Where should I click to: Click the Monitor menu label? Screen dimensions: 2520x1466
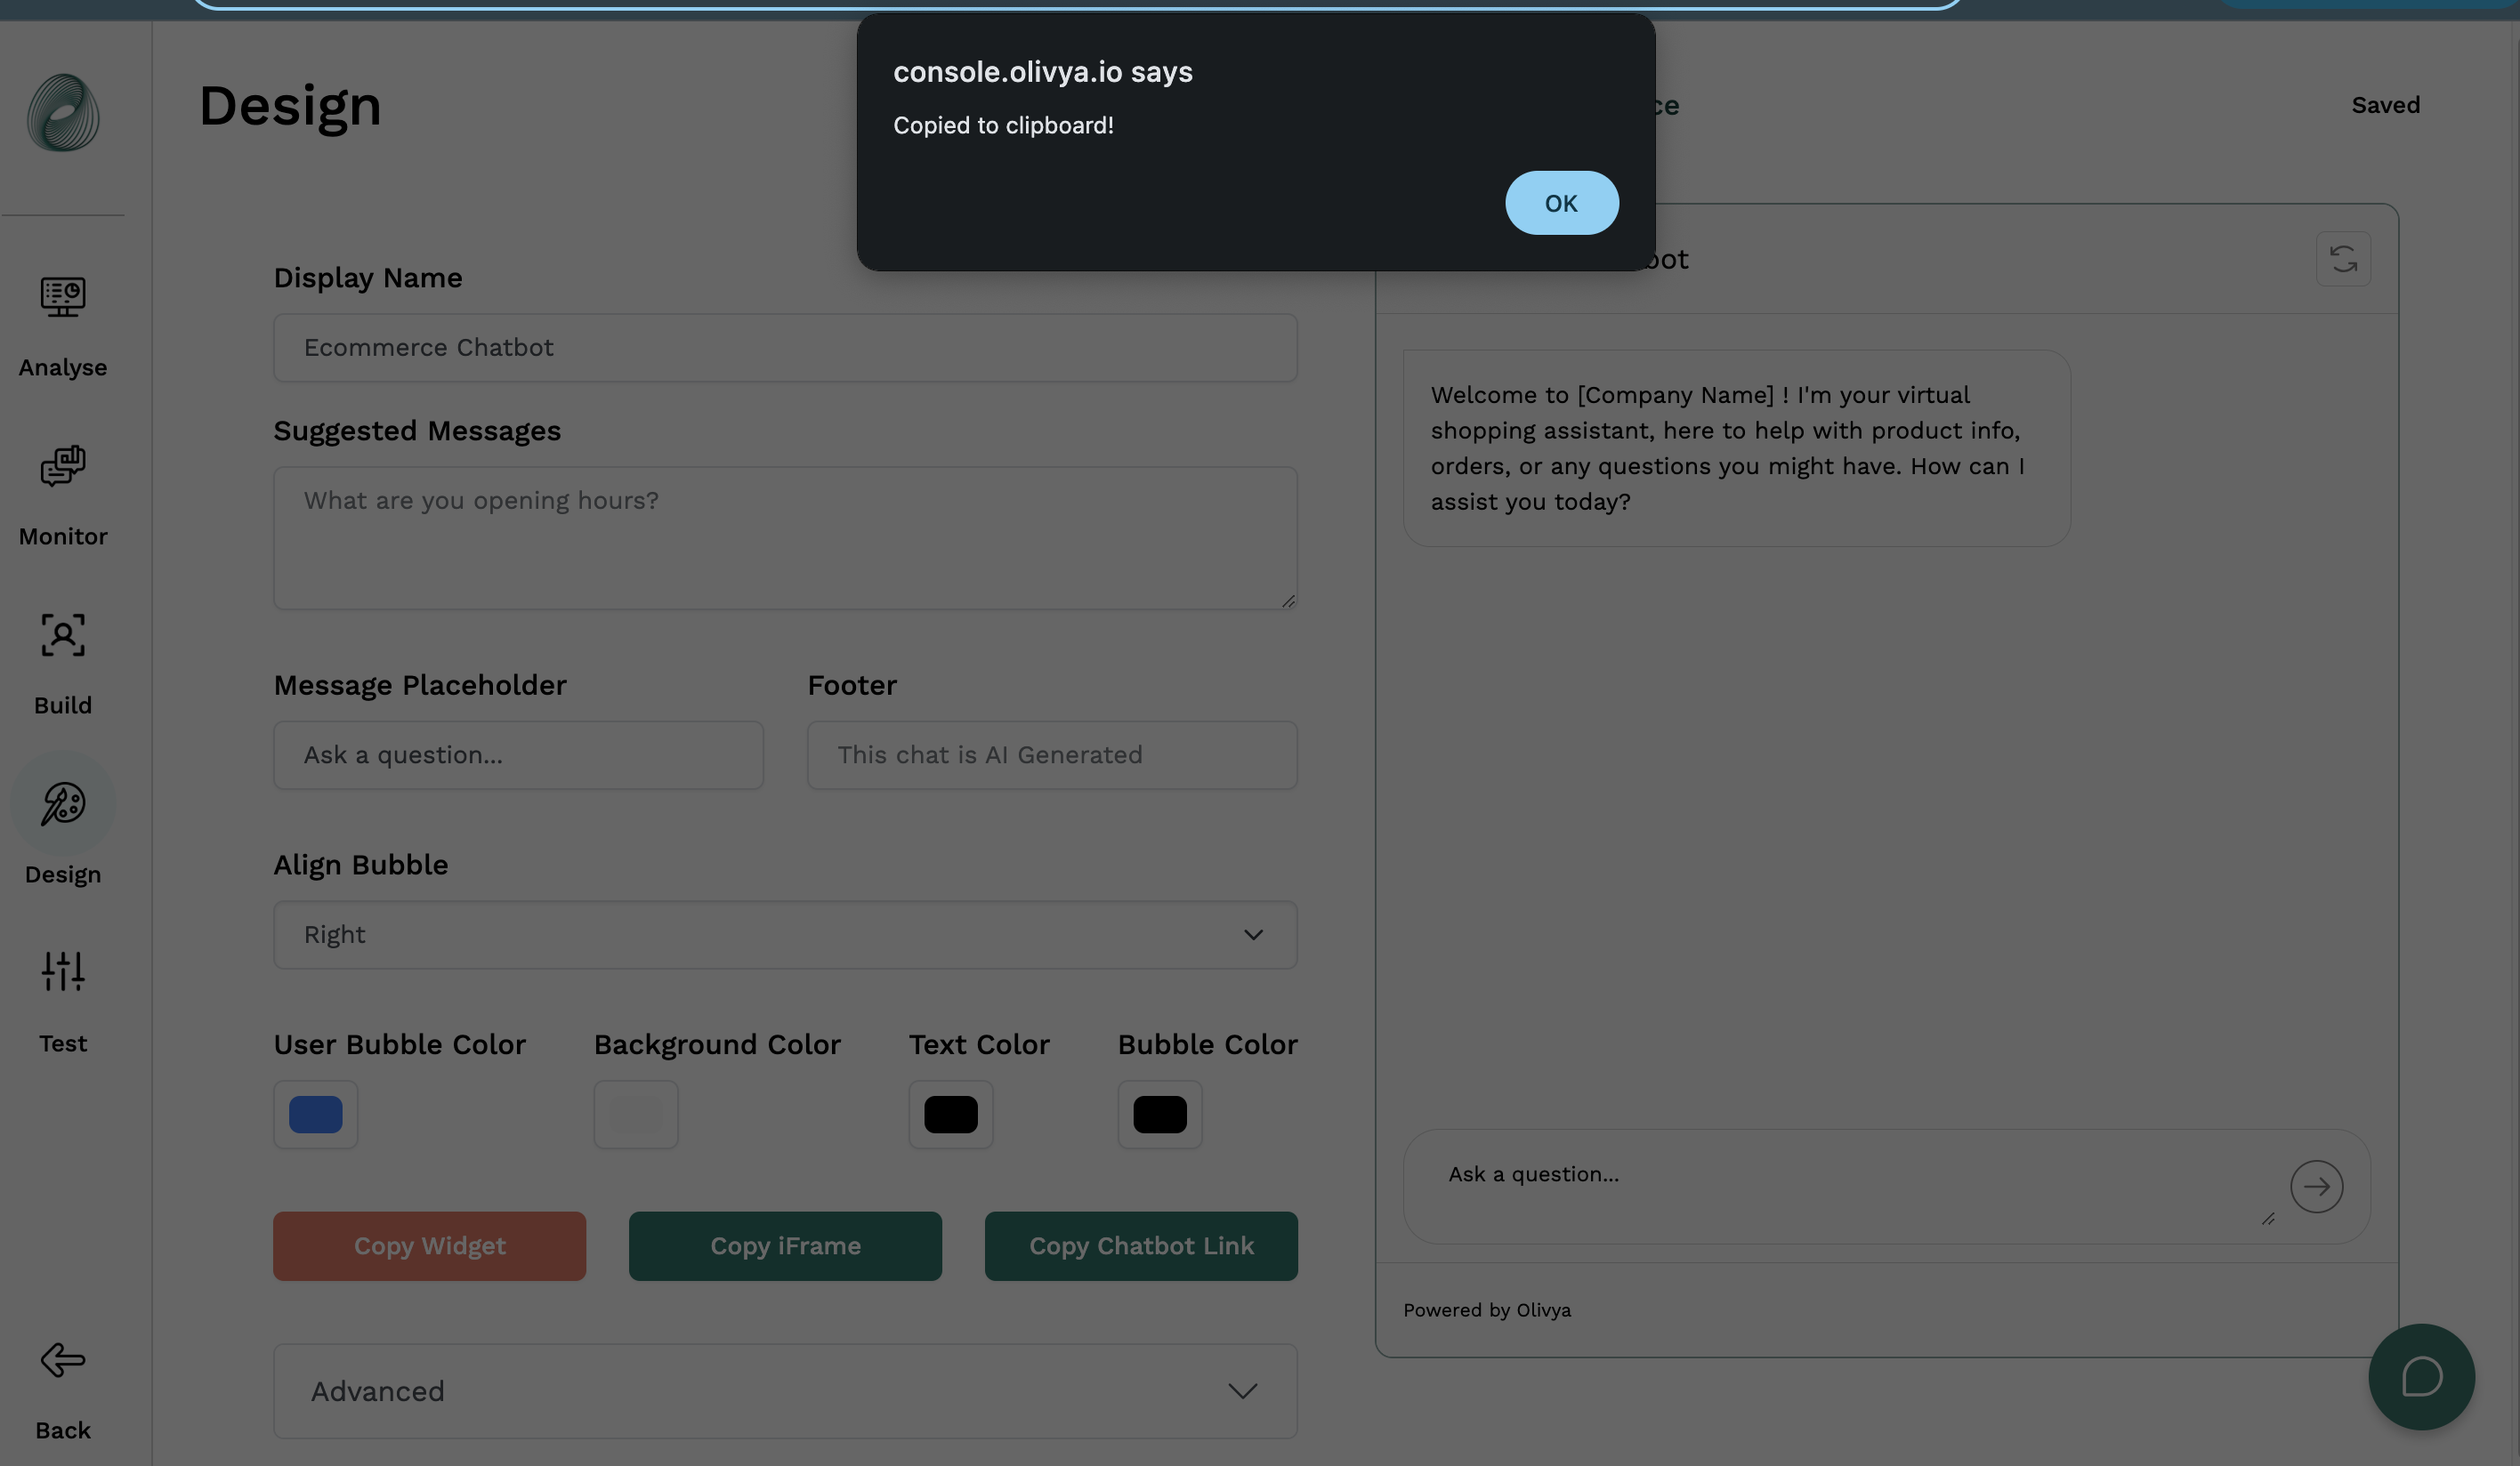(x=63, y=537)
